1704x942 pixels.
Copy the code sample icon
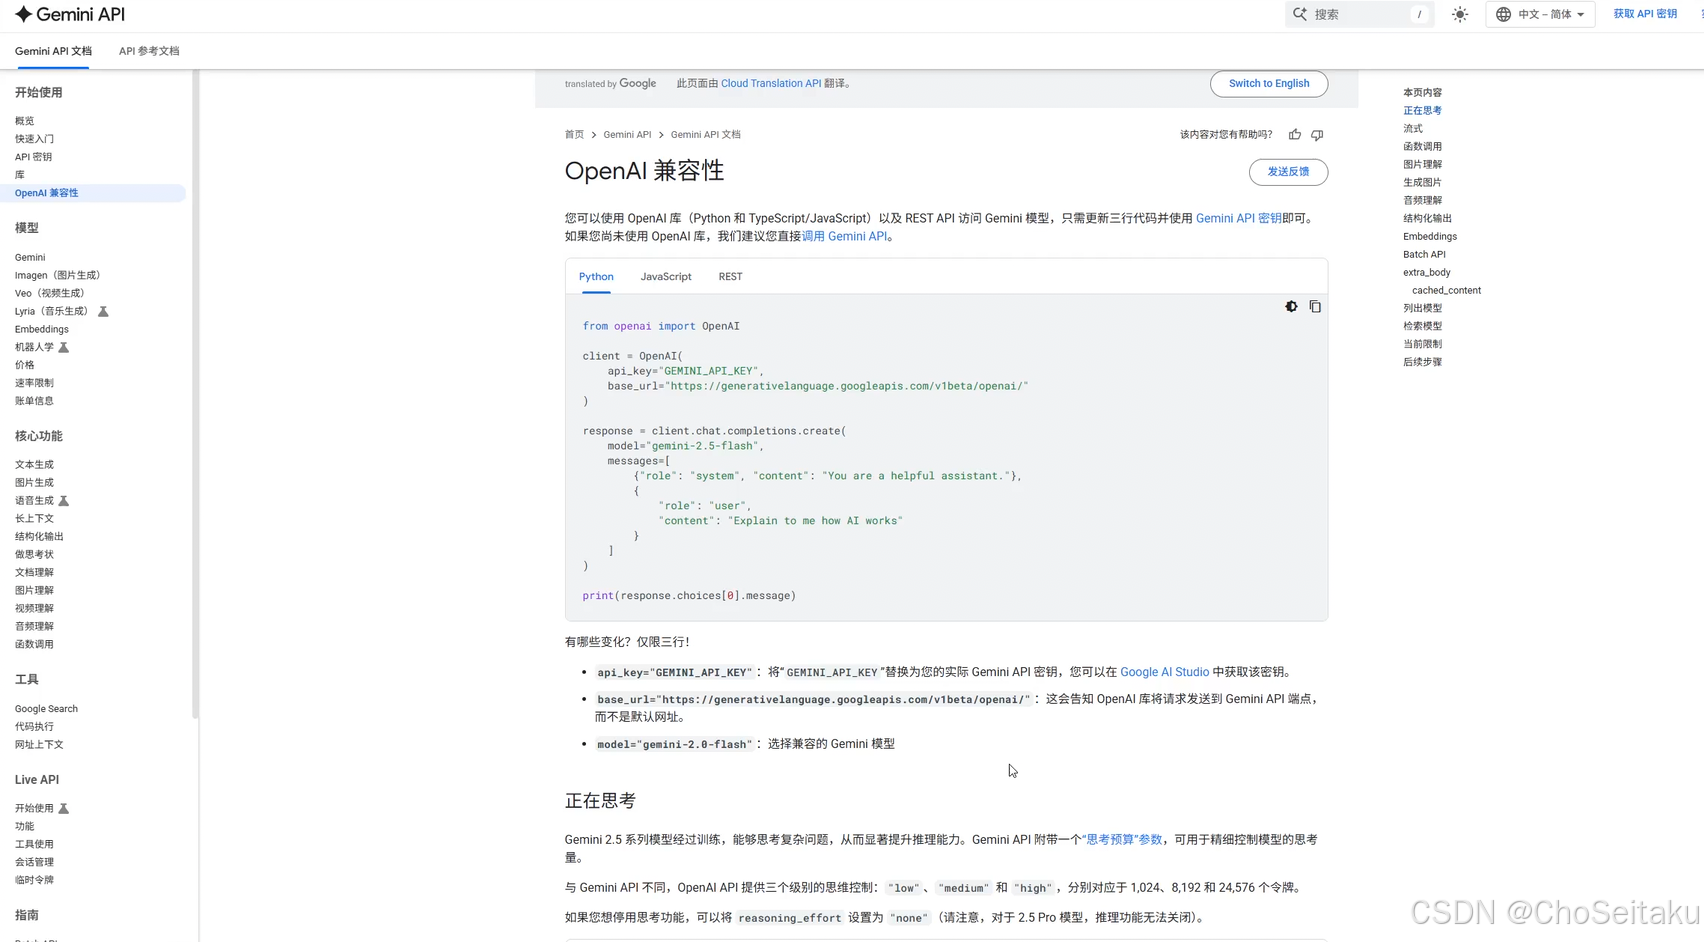click(x=1315, y=307)
